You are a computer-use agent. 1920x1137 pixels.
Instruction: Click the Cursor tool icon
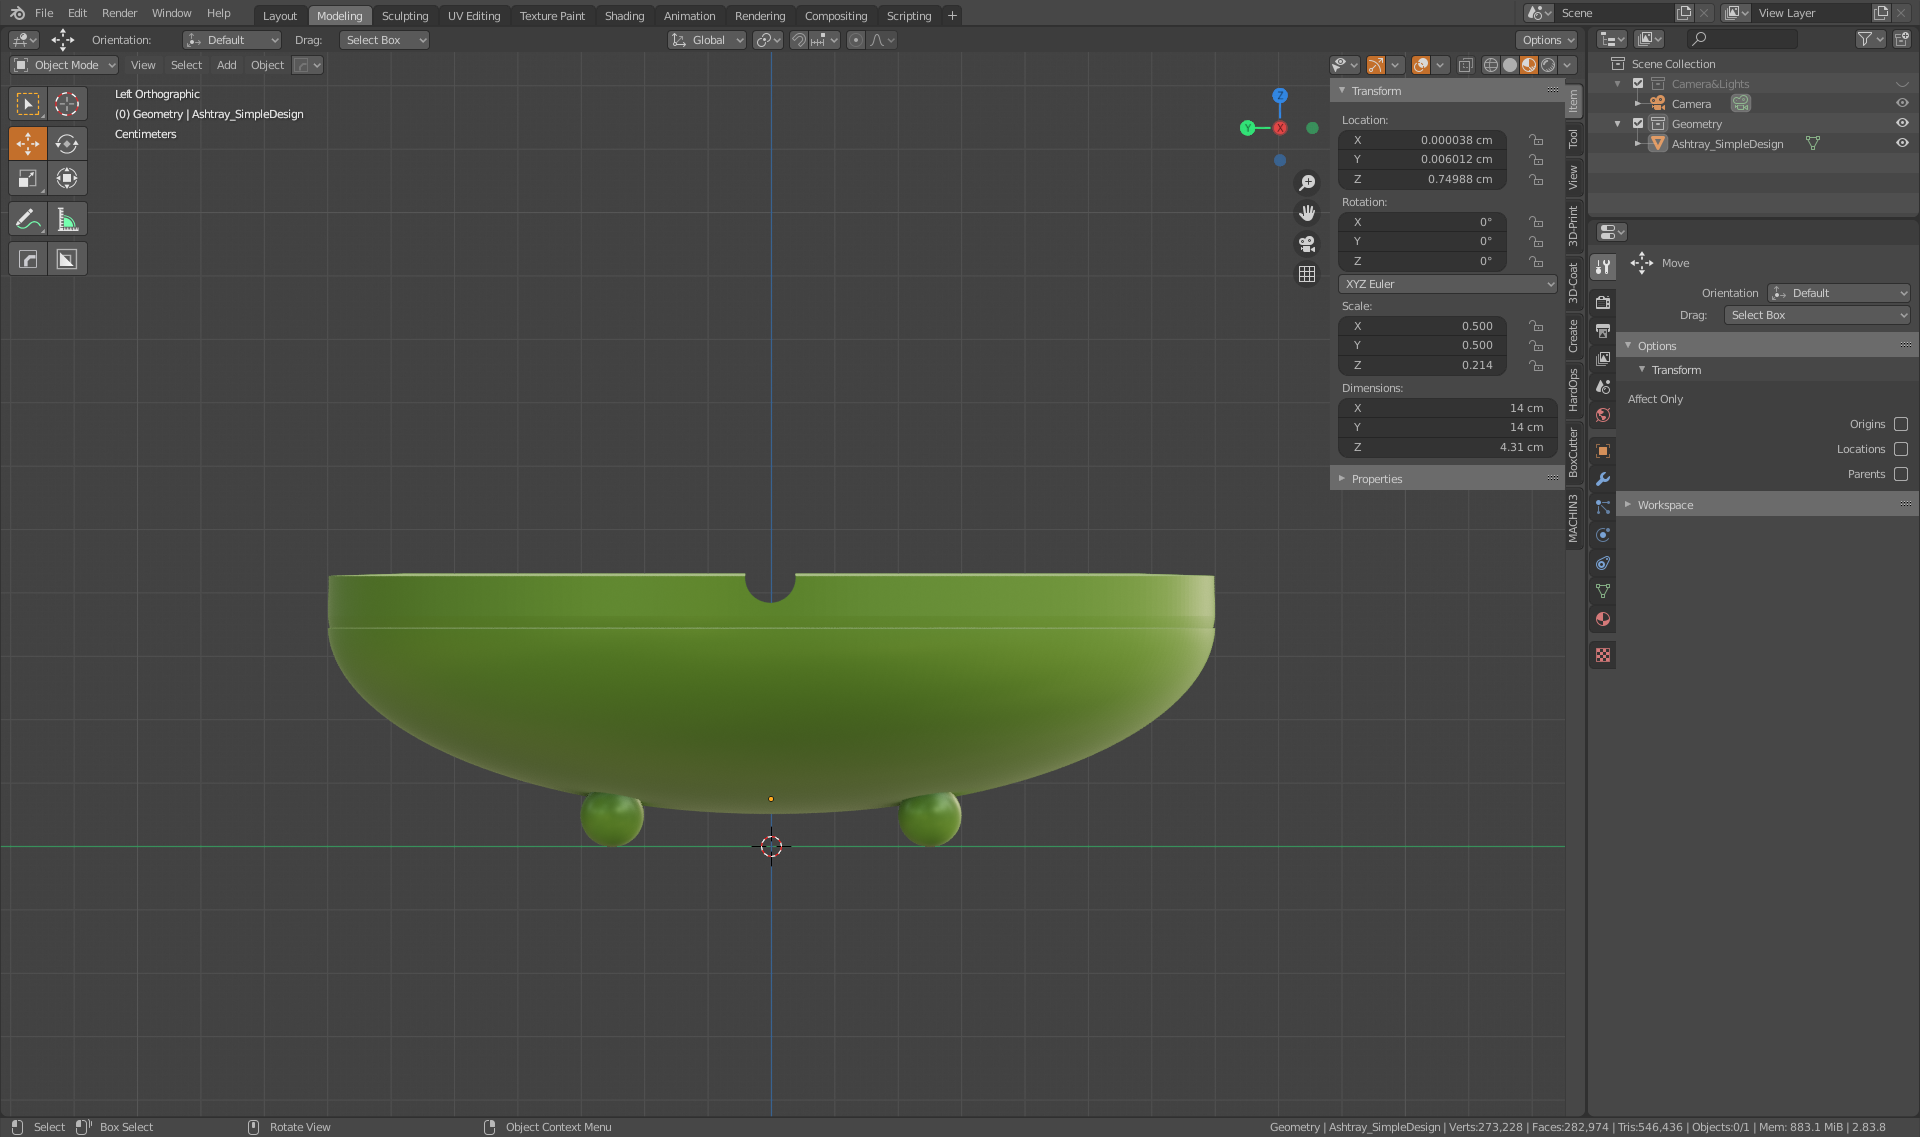coord(67,104)
